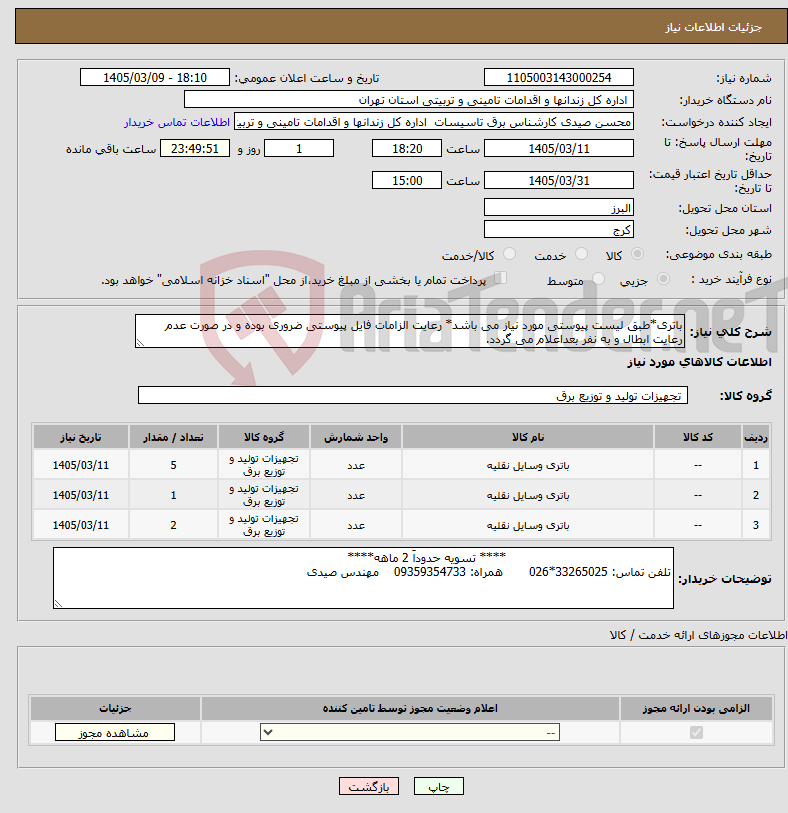Click the کد کالا column header
Screen dimensions: 788x813
coord(697,437)
